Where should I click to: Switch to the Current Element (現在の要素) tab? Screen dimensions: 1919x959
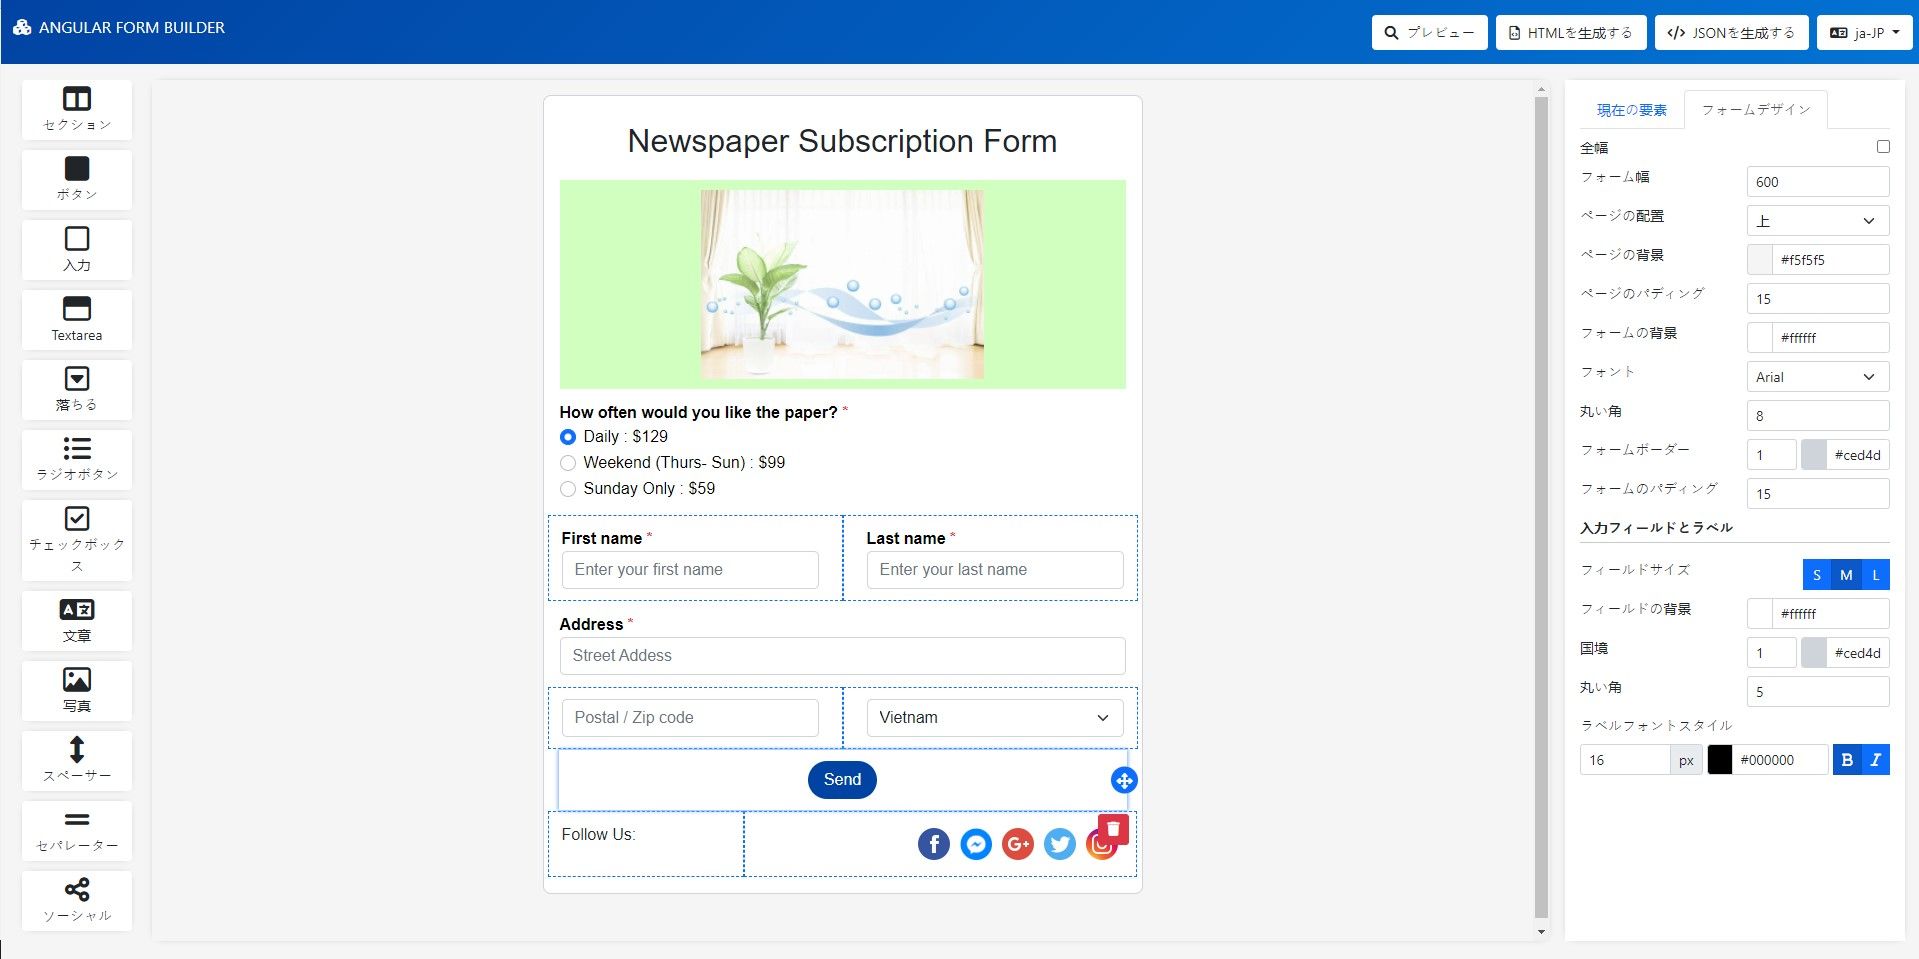tap(1632, 110)
